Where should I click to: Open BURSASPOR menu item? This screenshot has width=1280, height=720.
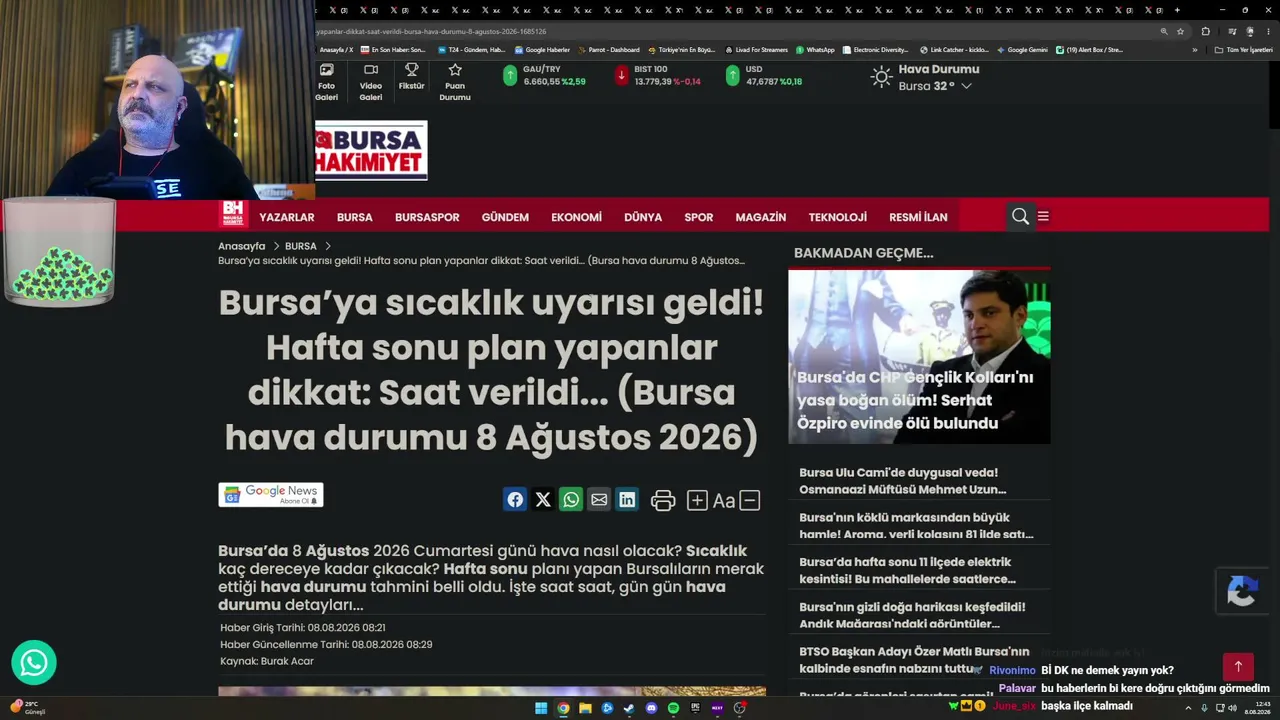point(427,217)
